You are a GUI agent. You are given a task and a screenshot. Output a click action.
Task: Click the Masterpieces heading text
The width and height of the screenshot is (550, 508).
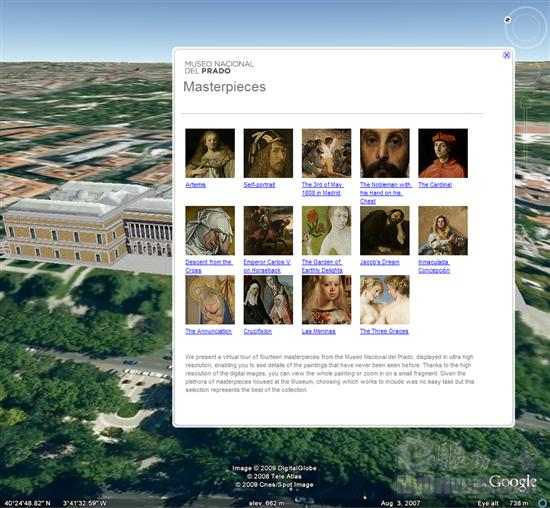224,87
